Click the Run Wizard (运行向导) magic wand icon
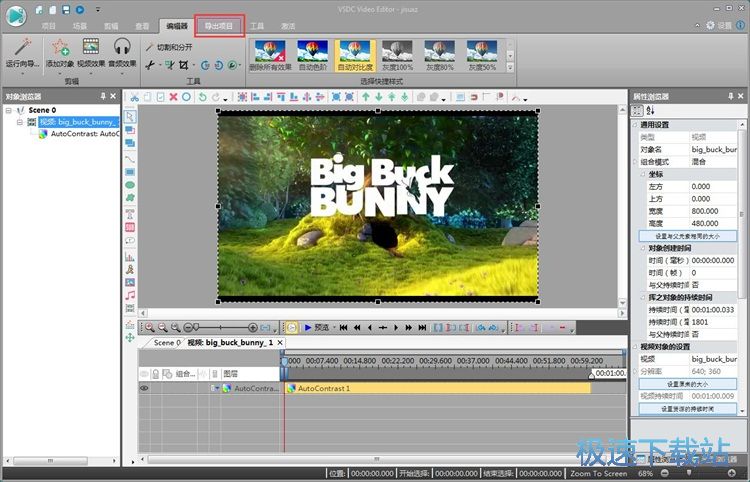This screenshot has width=750, height=482. [x=22, y=48]
